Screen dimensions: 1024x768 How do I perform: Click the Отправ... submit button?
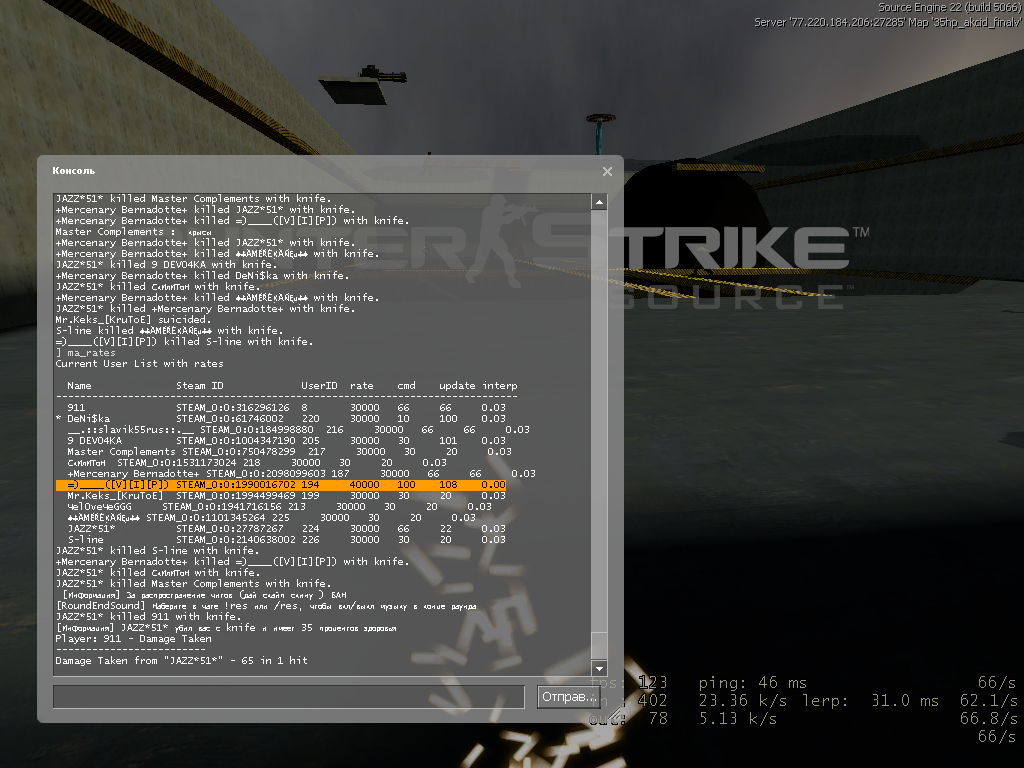pyautogui.click(x=568, y=697)
